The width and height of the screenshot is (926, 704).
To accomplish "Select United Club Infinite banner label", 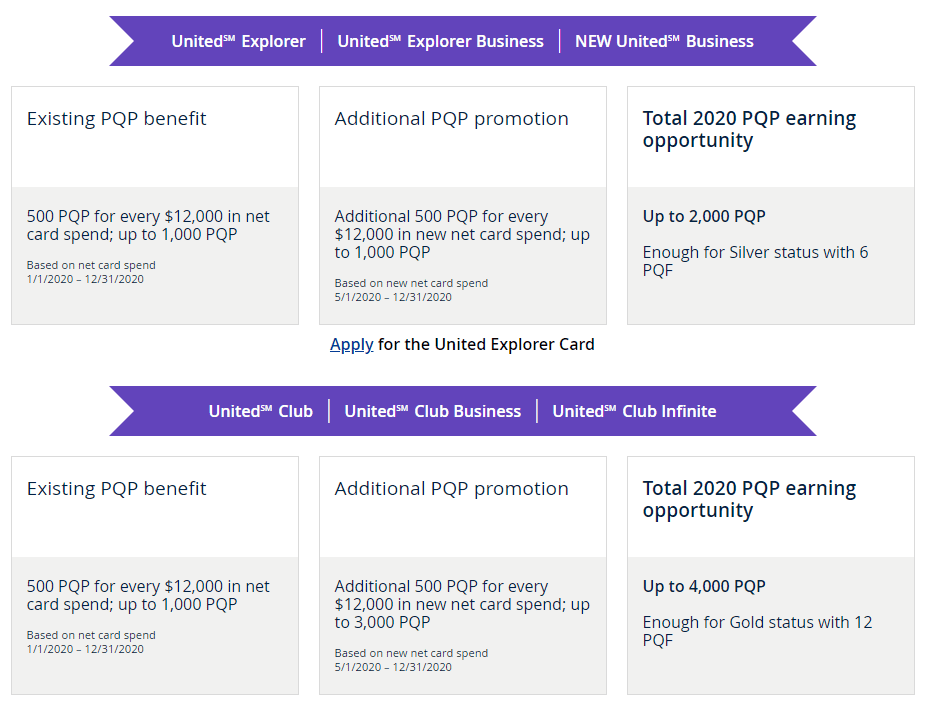I will pos(634,411).
